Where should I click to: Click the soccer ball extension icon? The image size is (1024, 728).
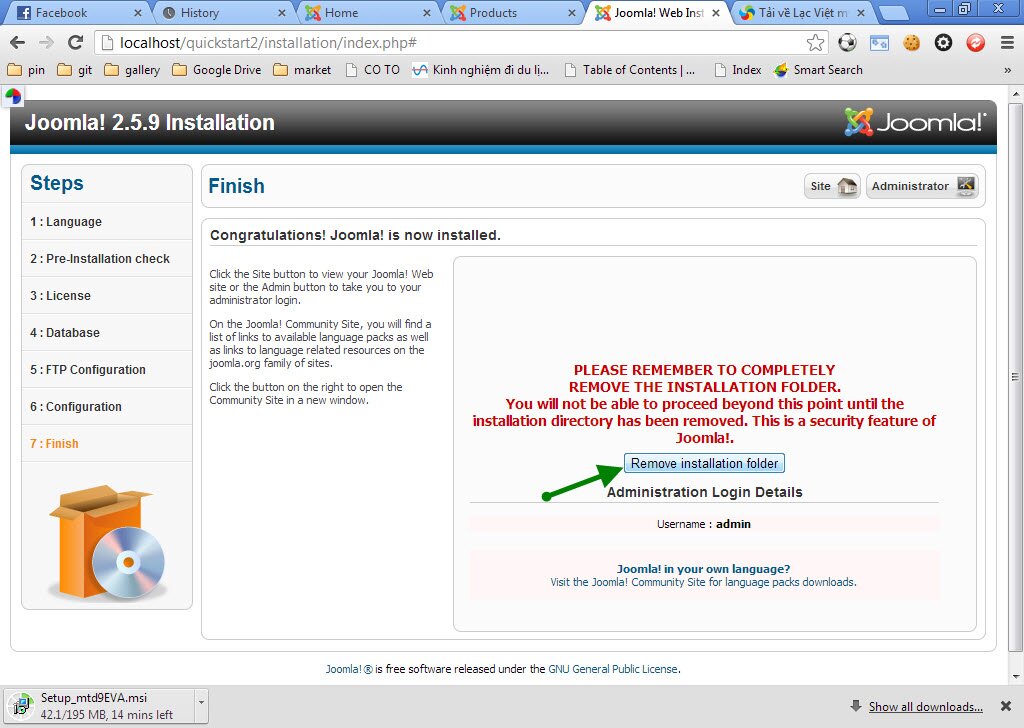tap(847, 42)
